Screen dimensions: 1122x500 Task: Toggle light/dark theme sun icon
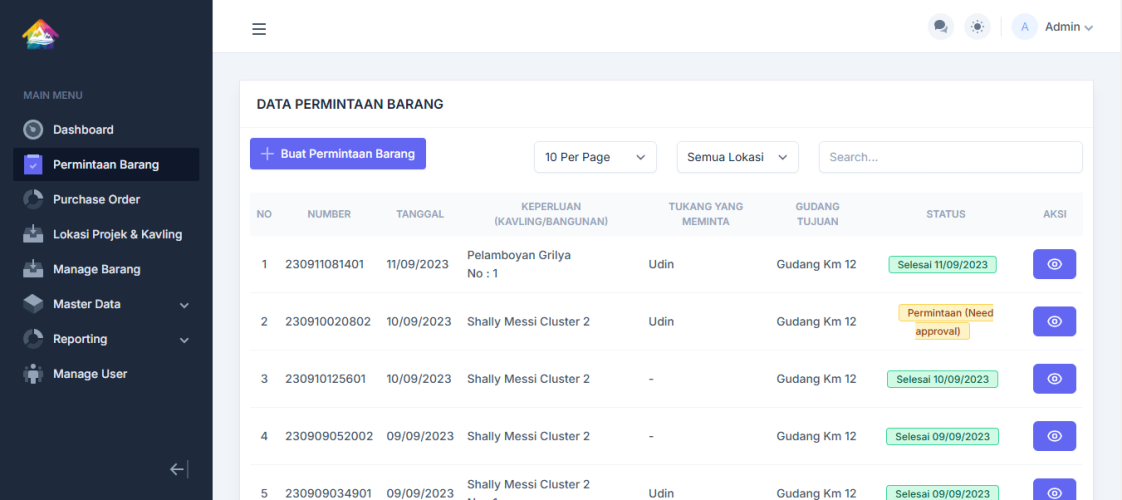point(977,27)
